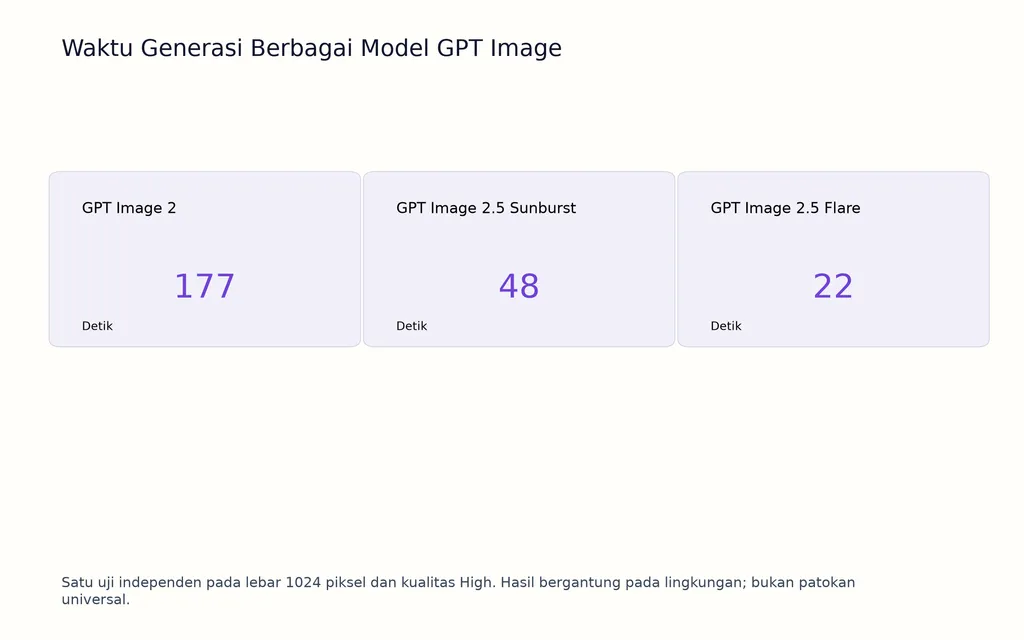Click 'Detik' under the GPT Image 2 card

coord(97,326)
